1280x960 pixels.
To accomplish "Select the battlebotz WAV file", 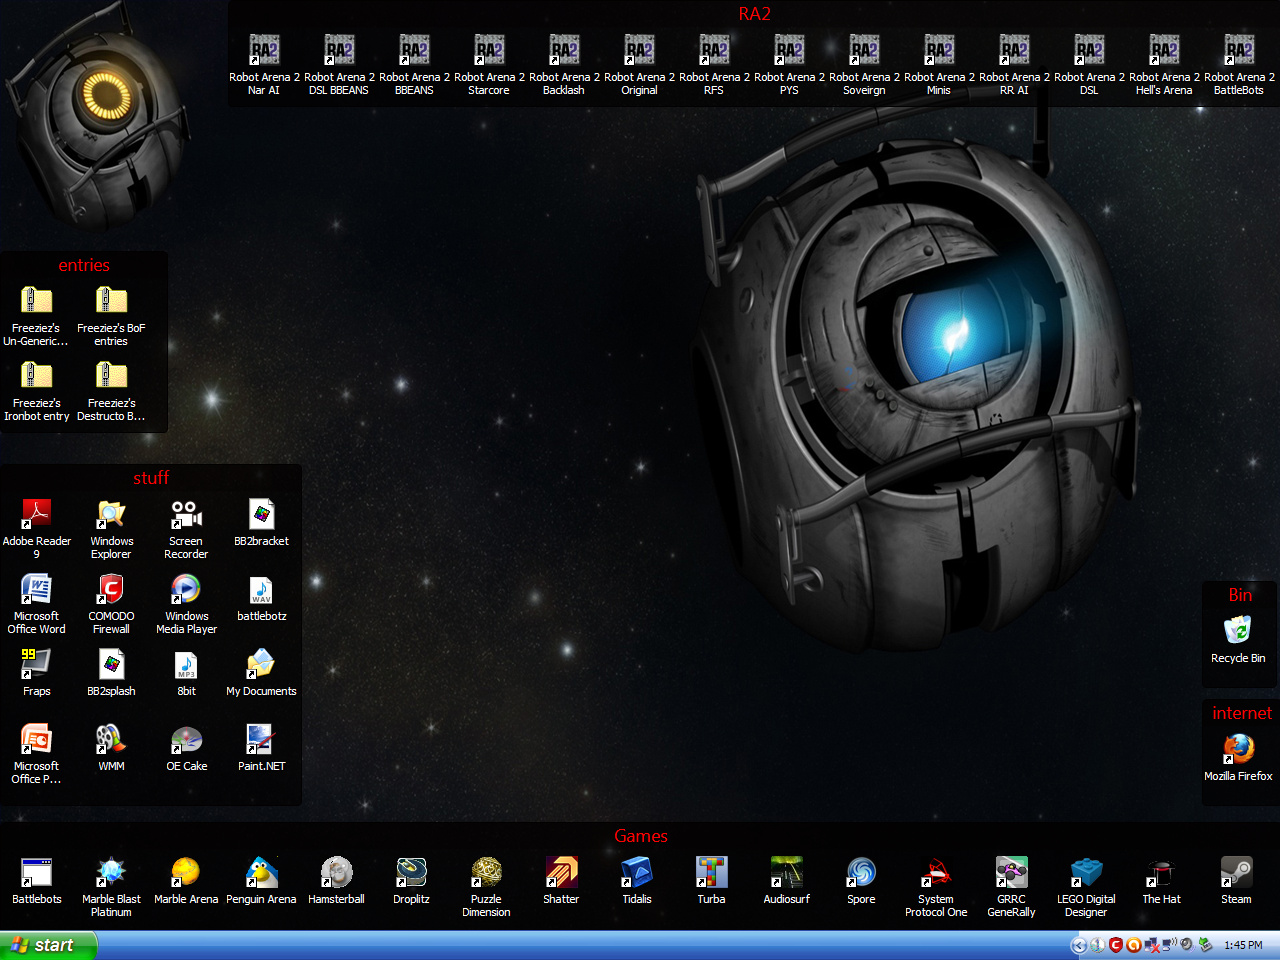I will pos(261,590).
